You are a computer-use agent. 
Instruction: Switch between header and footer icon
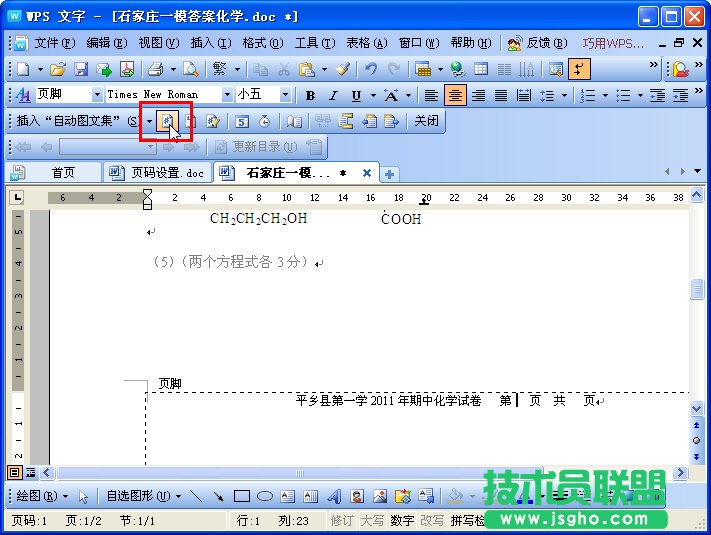tap(346, 122)
